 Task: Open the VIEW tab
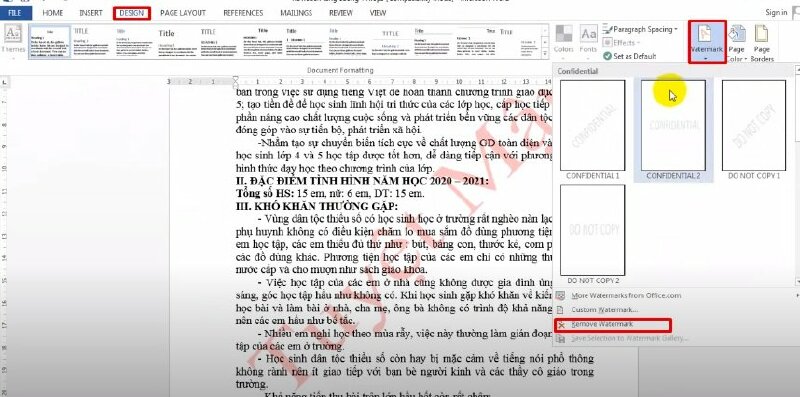pyautogui.click(x=378, y=13)
